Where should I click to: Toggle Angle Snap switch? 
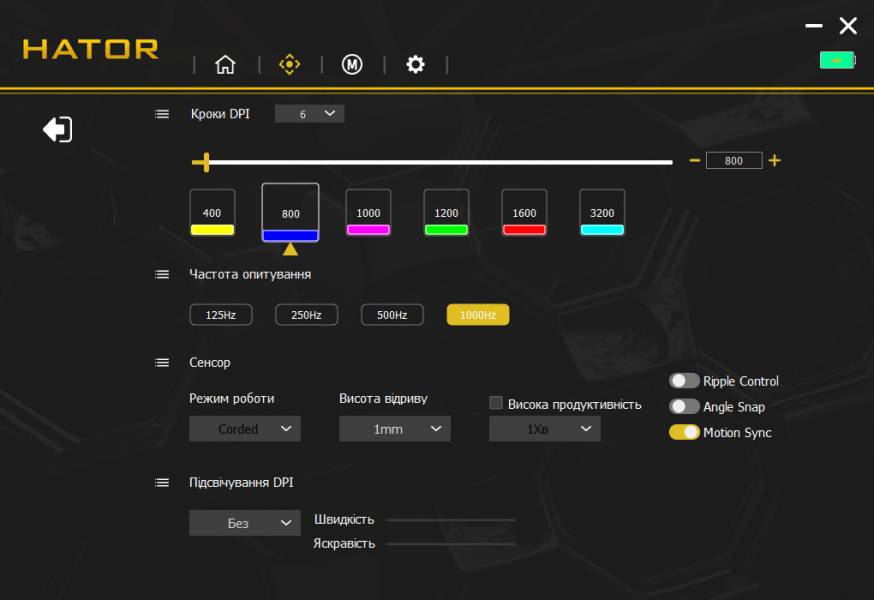[684, 407]
